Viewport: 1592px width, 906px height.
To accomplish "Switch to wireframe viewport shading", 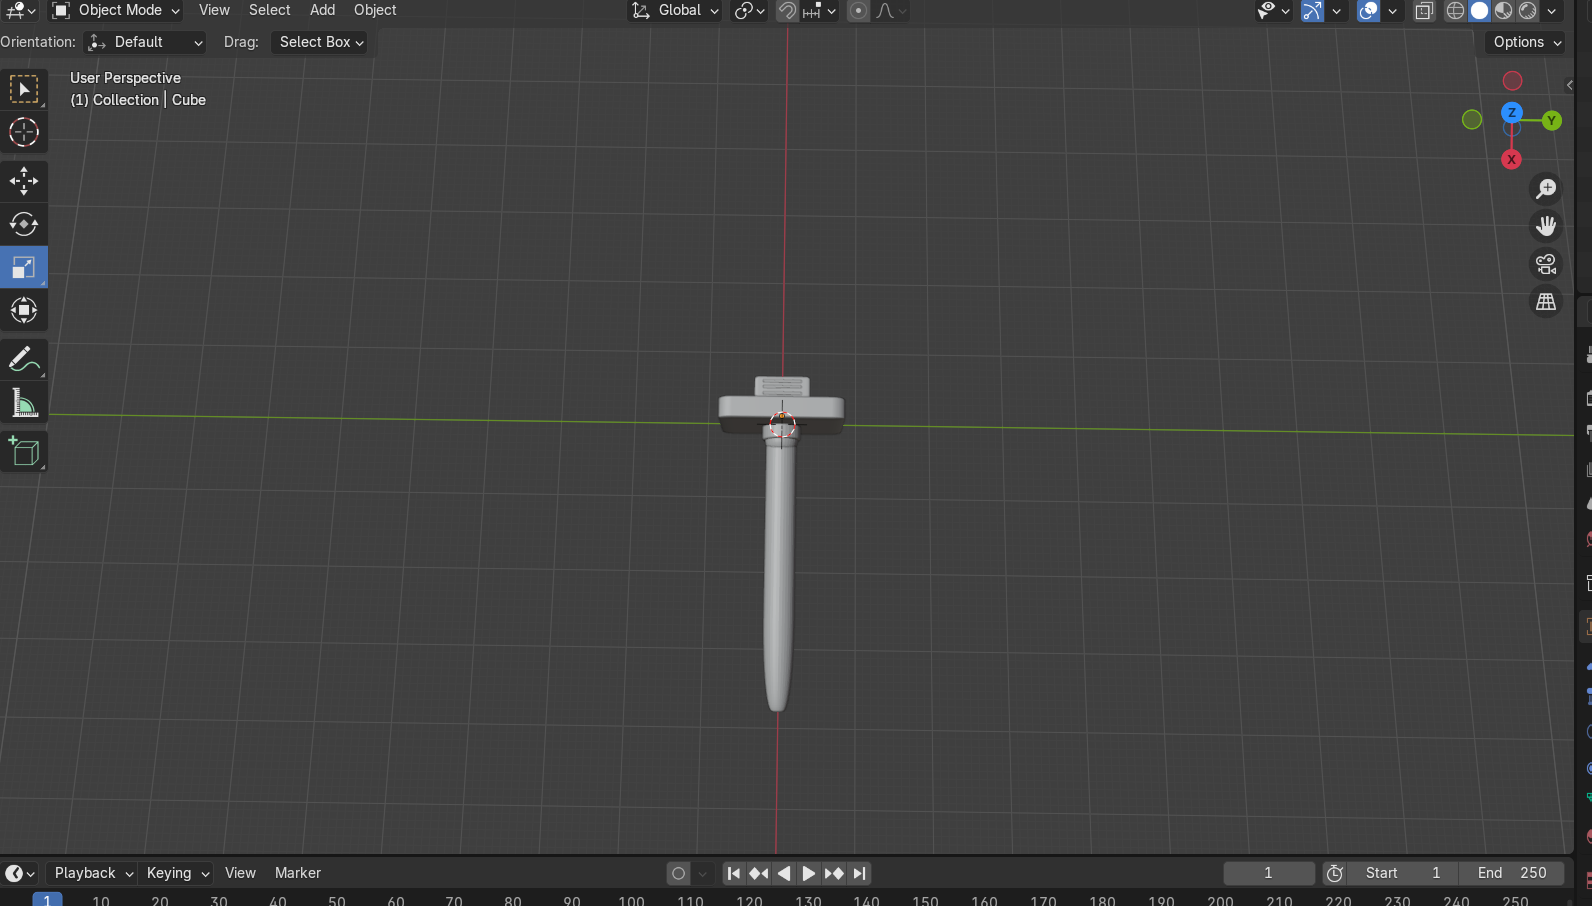I will point(1455,11).
